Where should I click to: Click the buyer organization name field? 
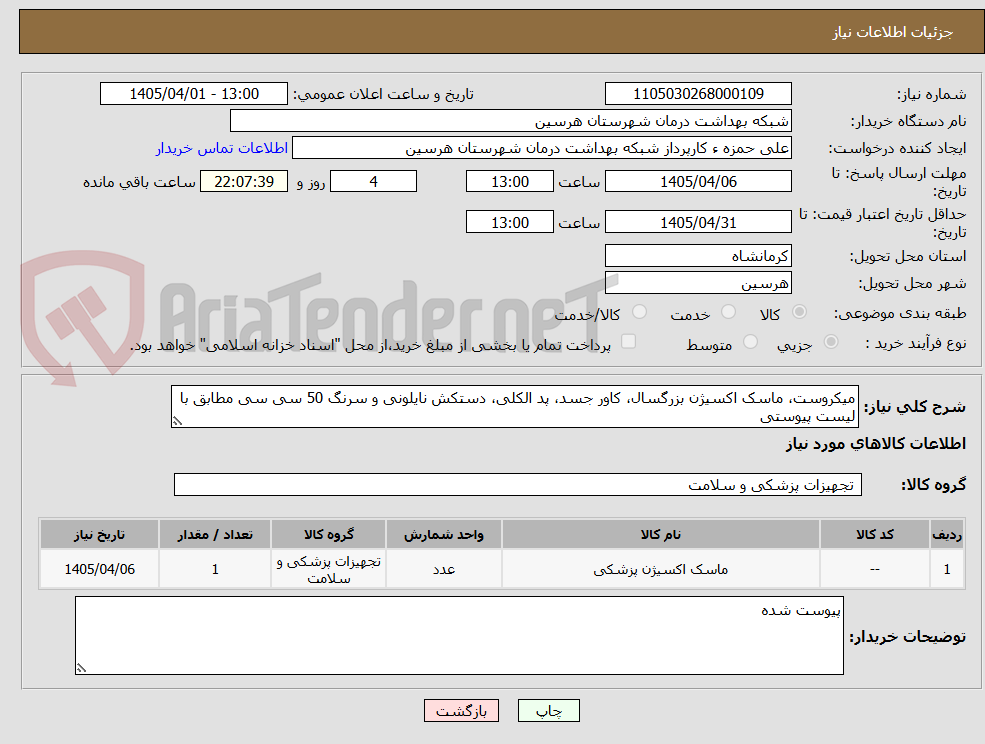[511, 121]
